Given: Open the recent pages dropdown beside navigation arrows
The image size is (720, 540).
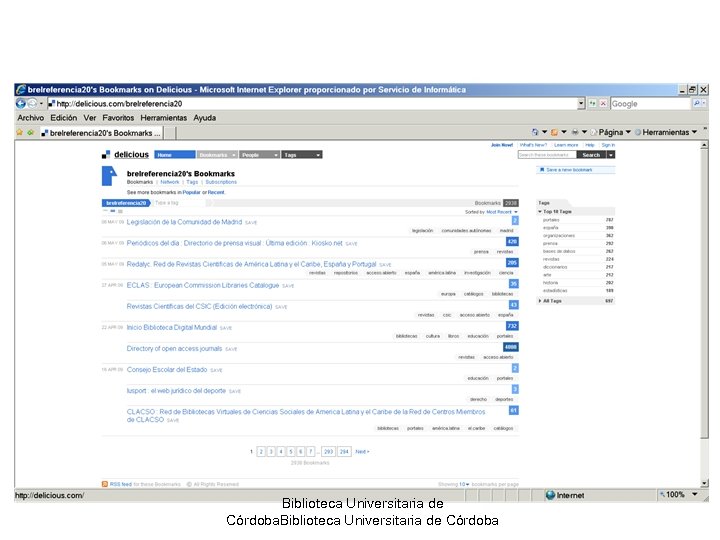Looking at the screenshot, I should (x=41, y=104).
